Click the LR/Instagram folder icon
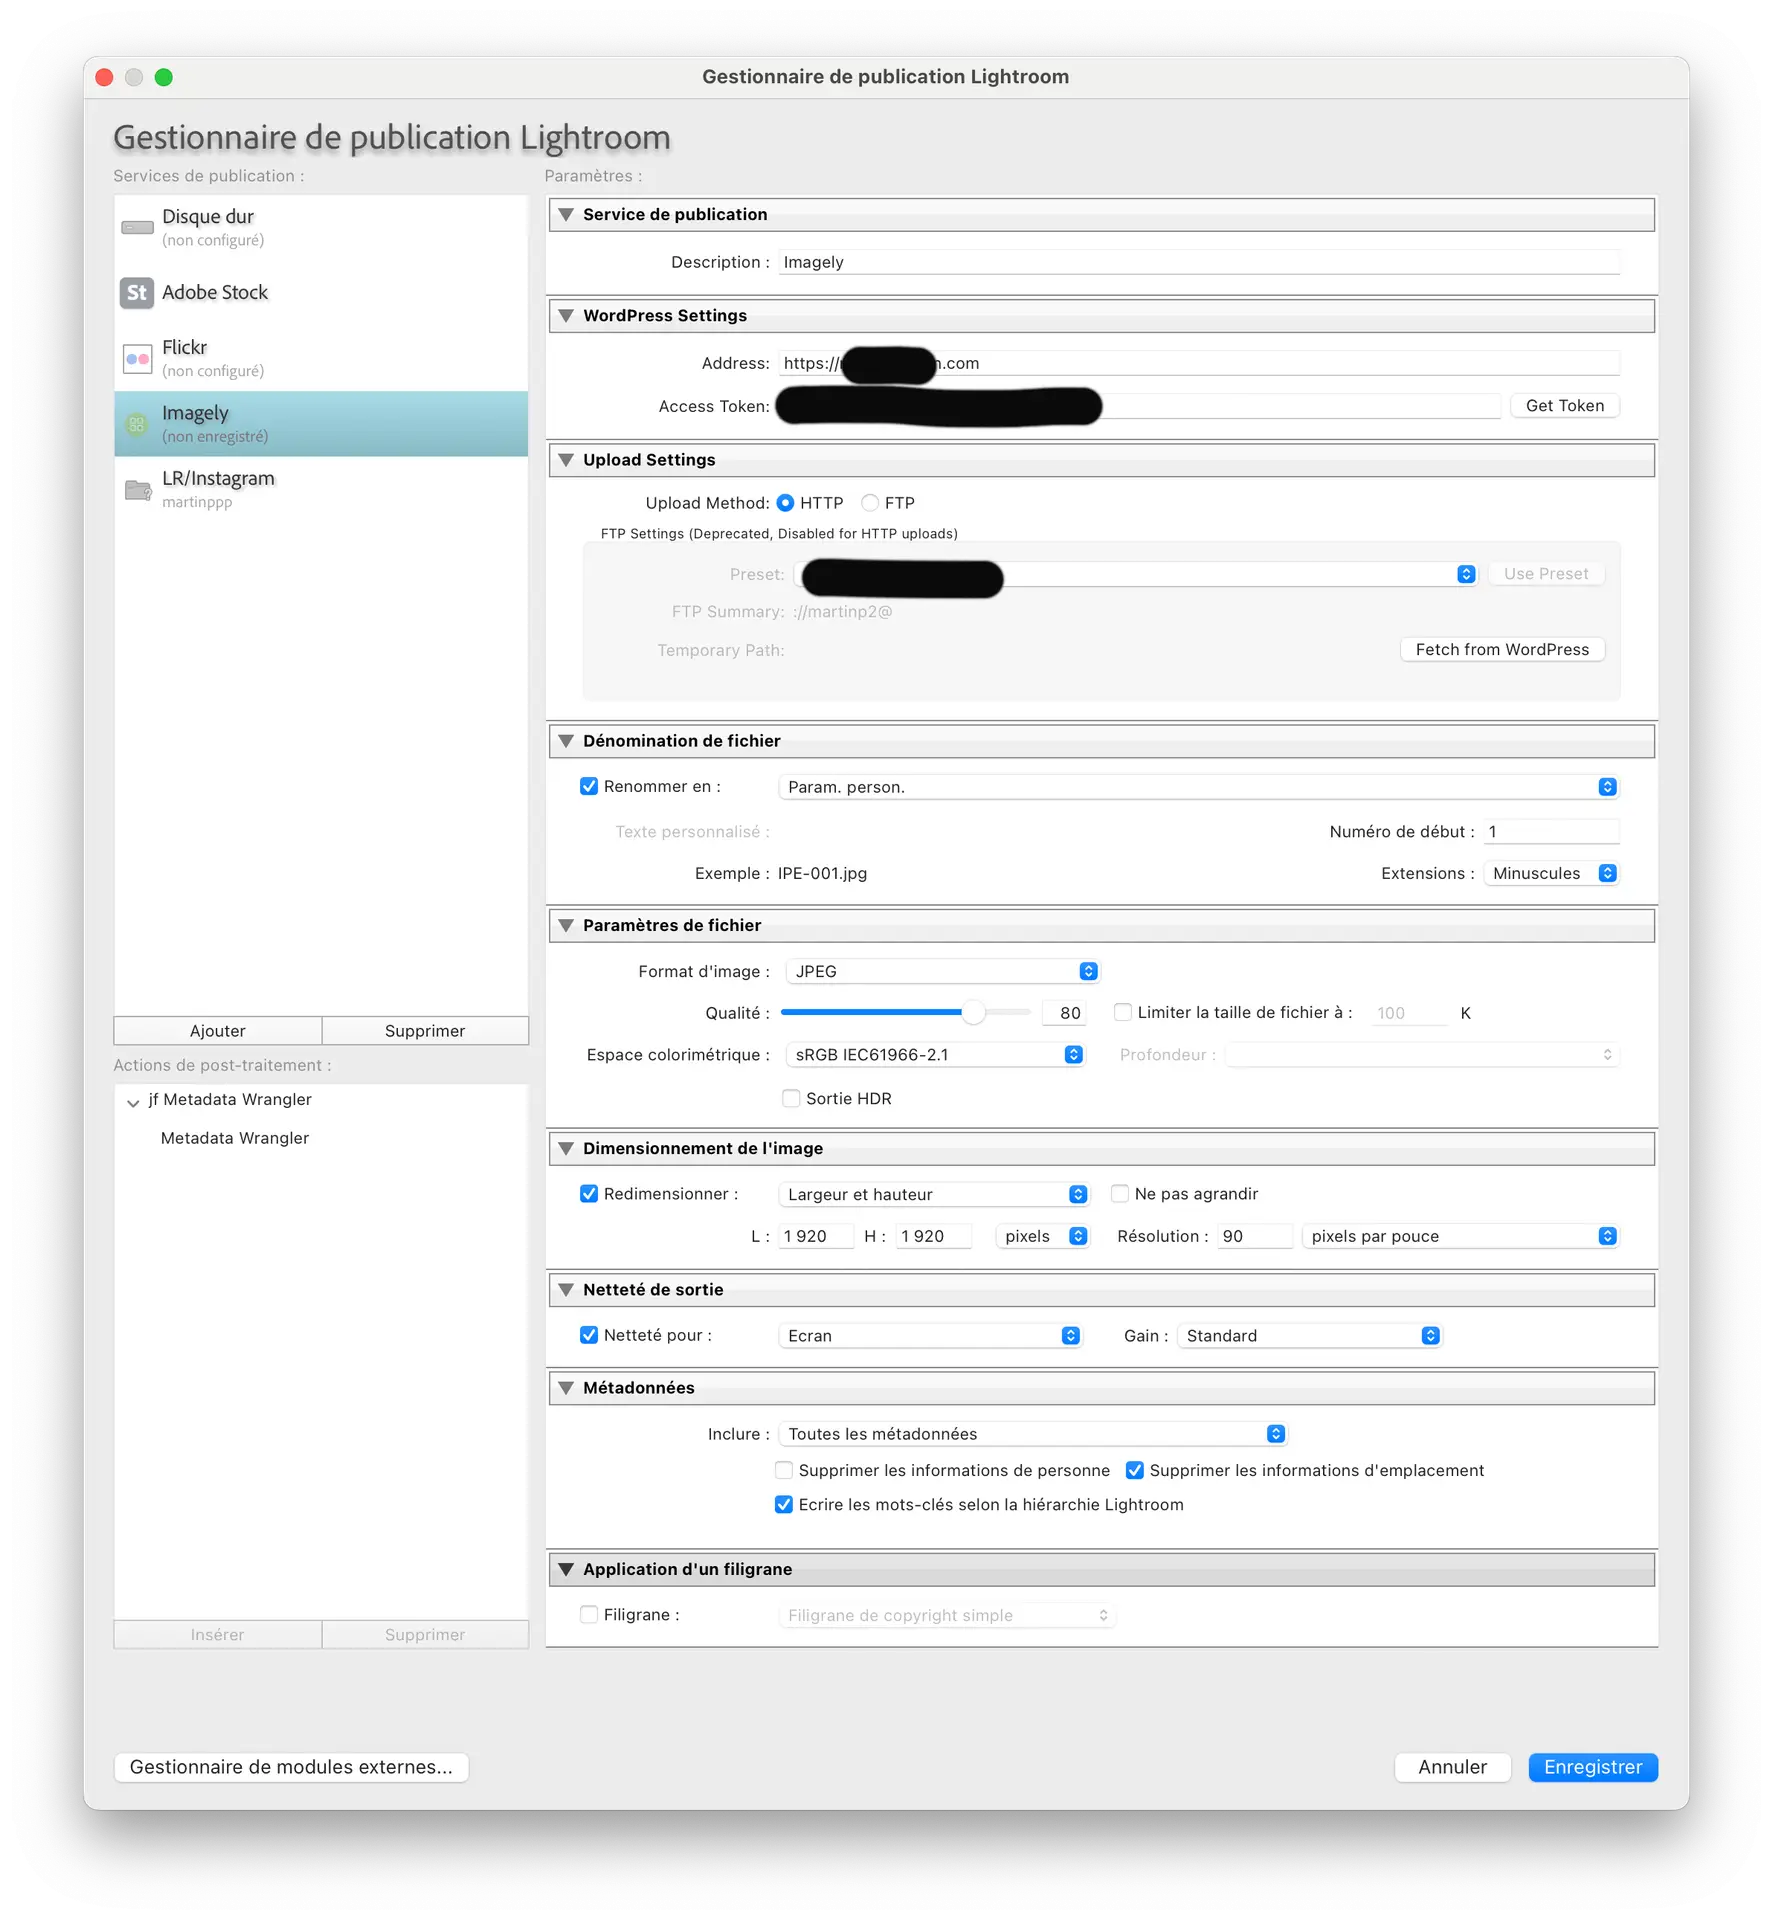The height and width of the screenshot is (1920, 1773). (137, 490)
